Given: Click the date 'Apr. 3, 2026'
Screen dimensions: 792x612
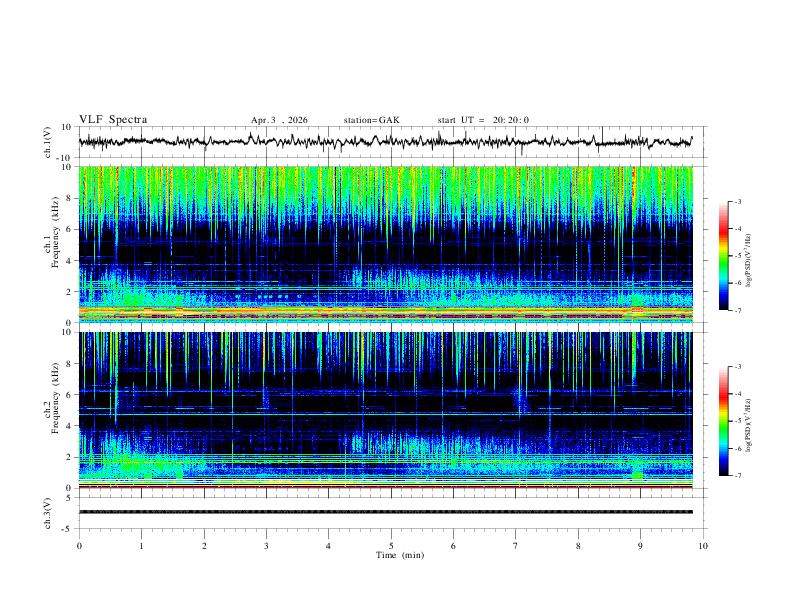Looking at the screenshot, I should point(279,120).
